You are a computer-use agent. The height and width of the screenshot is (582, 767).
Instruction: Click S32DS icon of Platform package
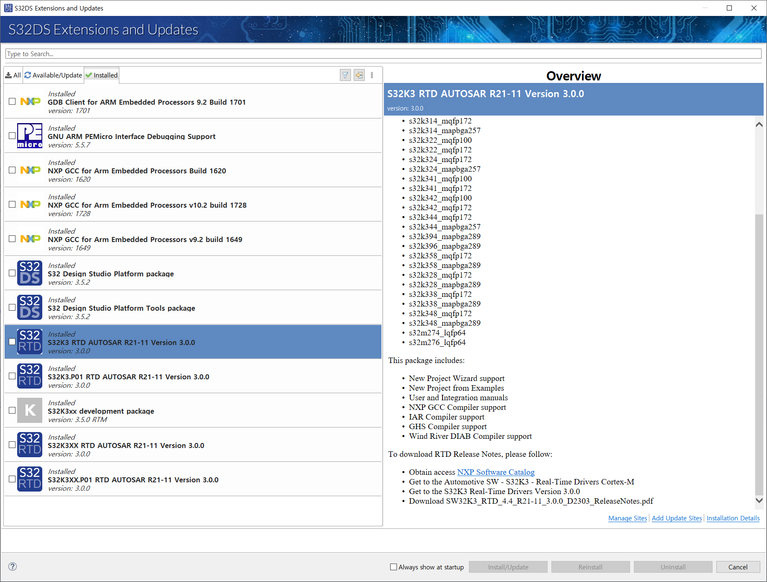[x=30, y=273]
